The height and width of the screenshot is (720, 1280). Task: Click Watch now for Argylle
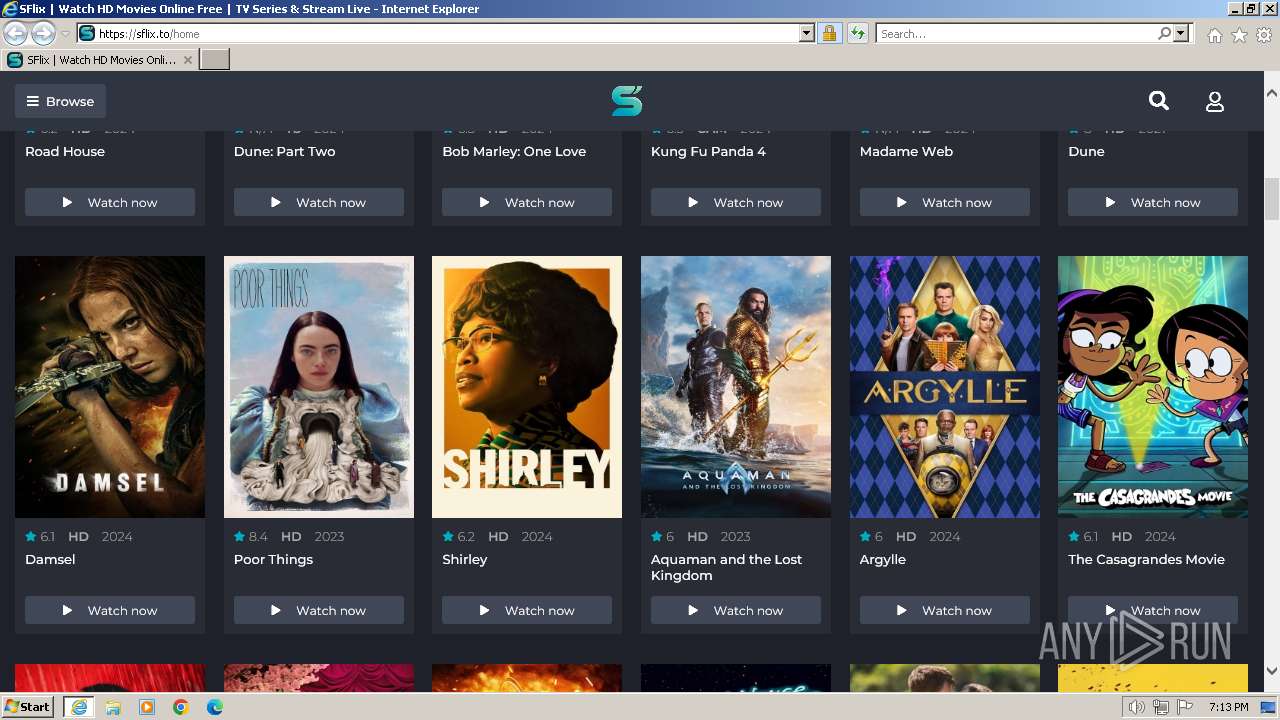pyautogui.click(x=945, y=610)
